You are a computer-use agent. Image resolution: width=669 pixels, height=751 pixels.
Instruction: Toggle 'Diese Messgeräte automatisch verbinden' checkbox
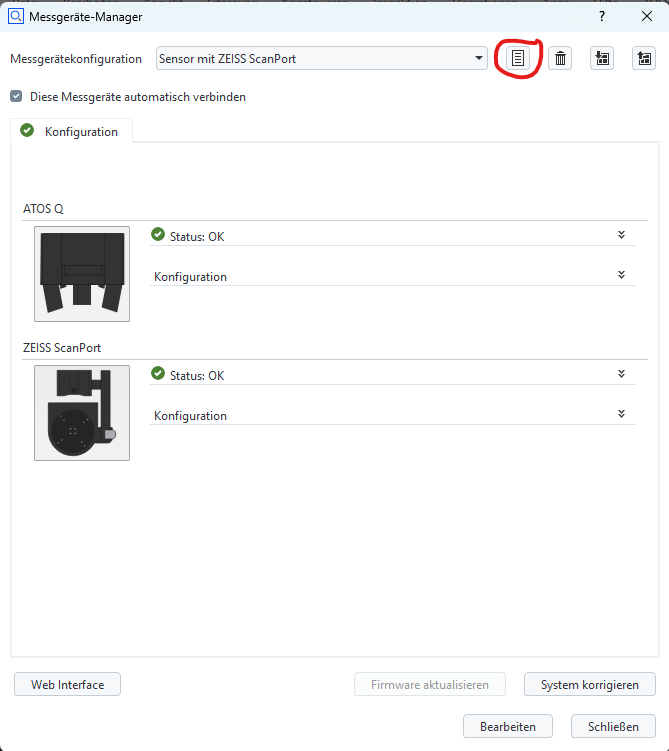[x=16, y=97]
